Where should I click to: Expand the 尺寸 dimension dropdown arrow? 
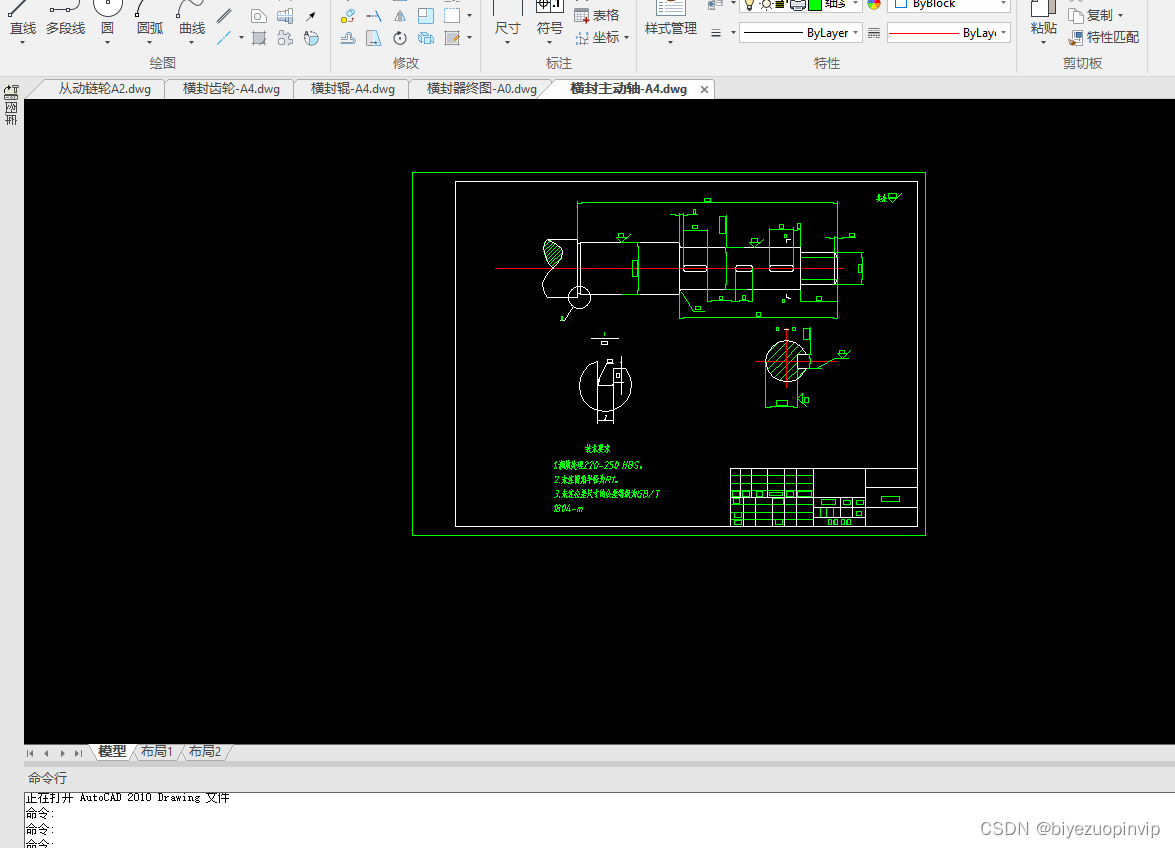click(x=507, y=43)
